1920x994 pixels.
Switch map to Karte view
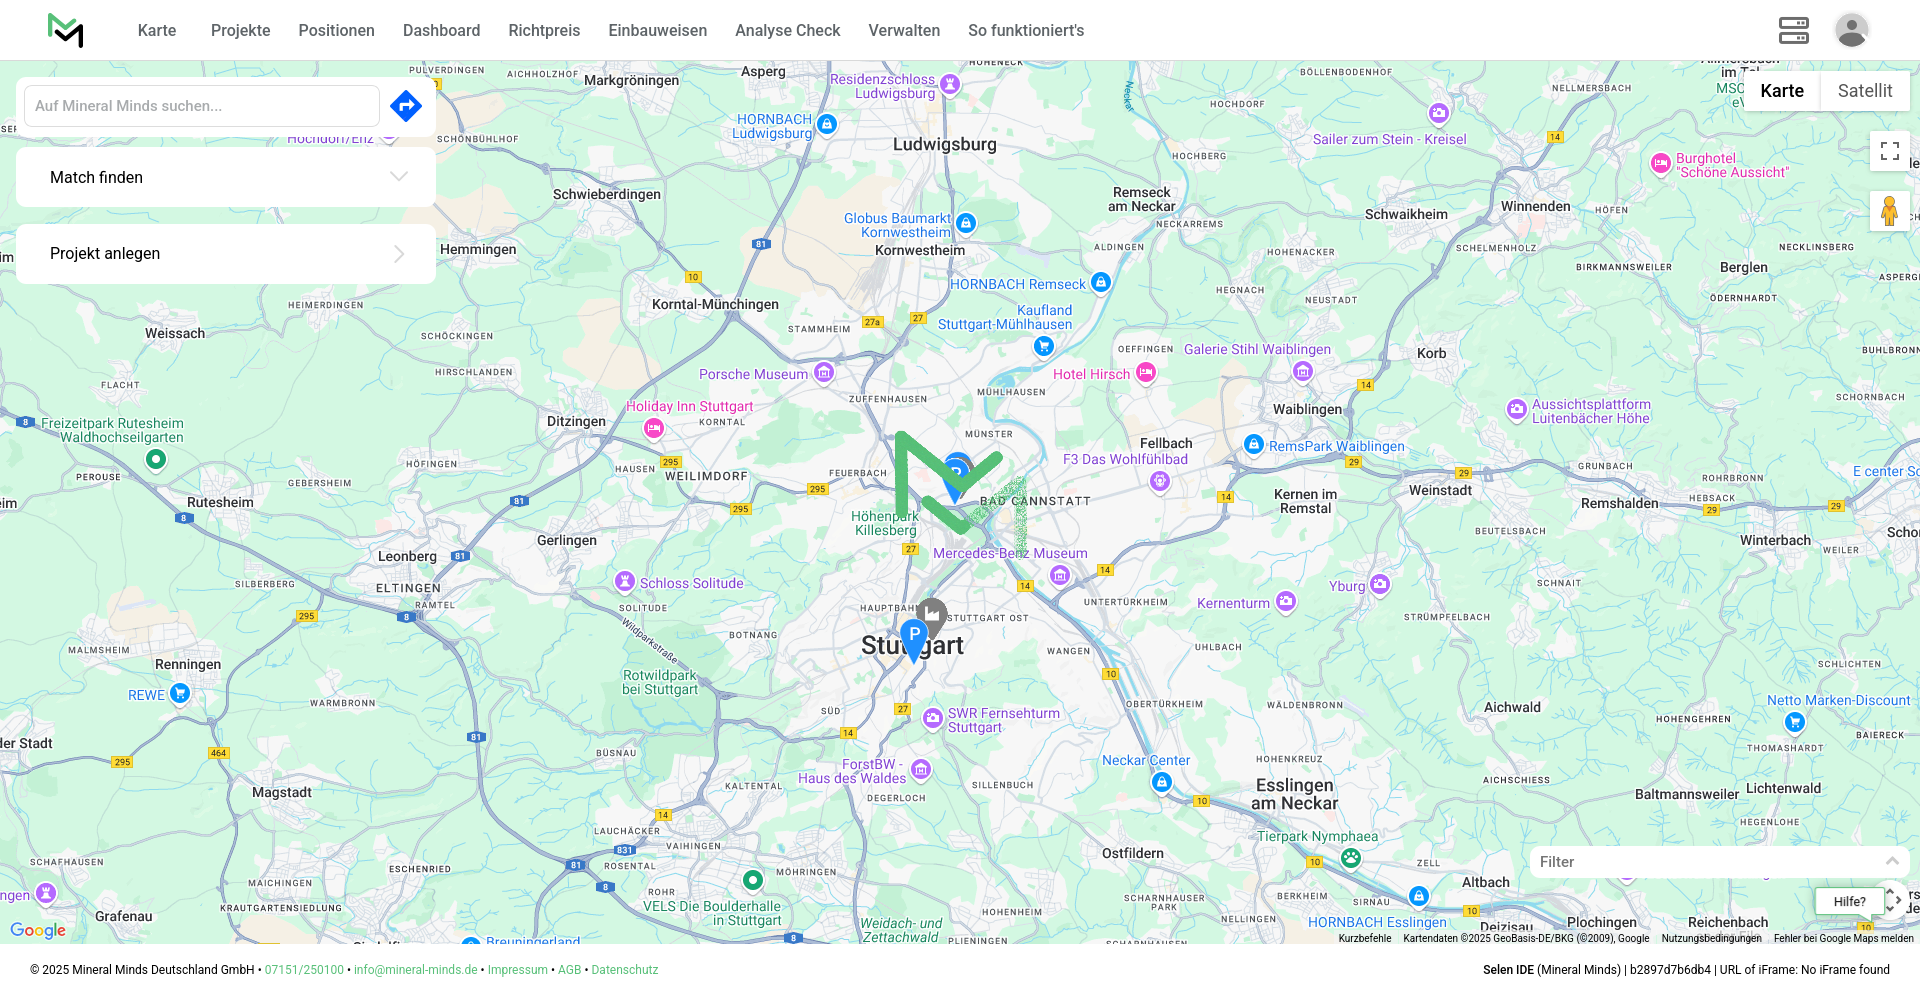pyautogui.click(x=1781, y=91)
